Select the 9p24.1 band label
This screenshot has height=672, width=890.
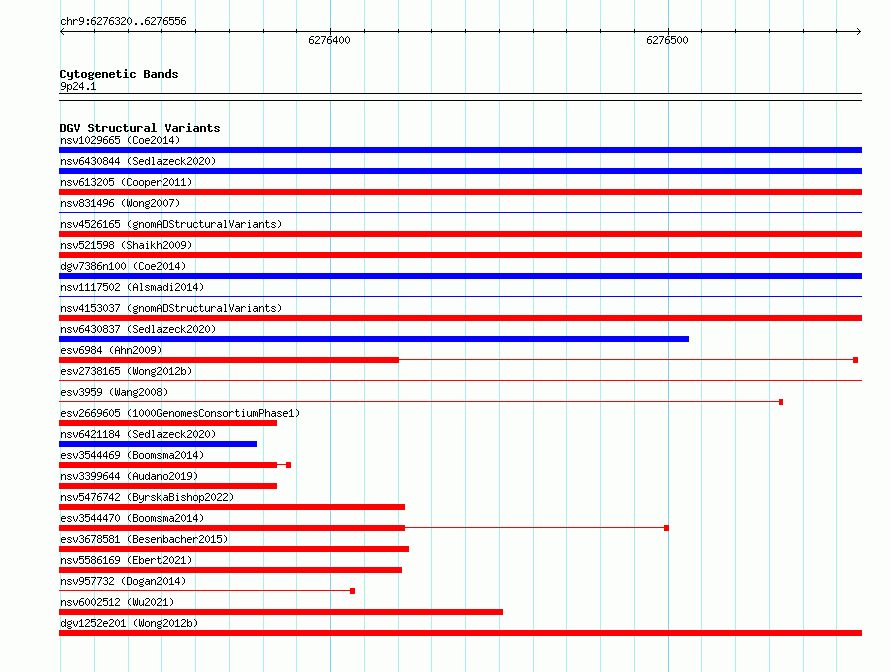[x=78, y=86]
